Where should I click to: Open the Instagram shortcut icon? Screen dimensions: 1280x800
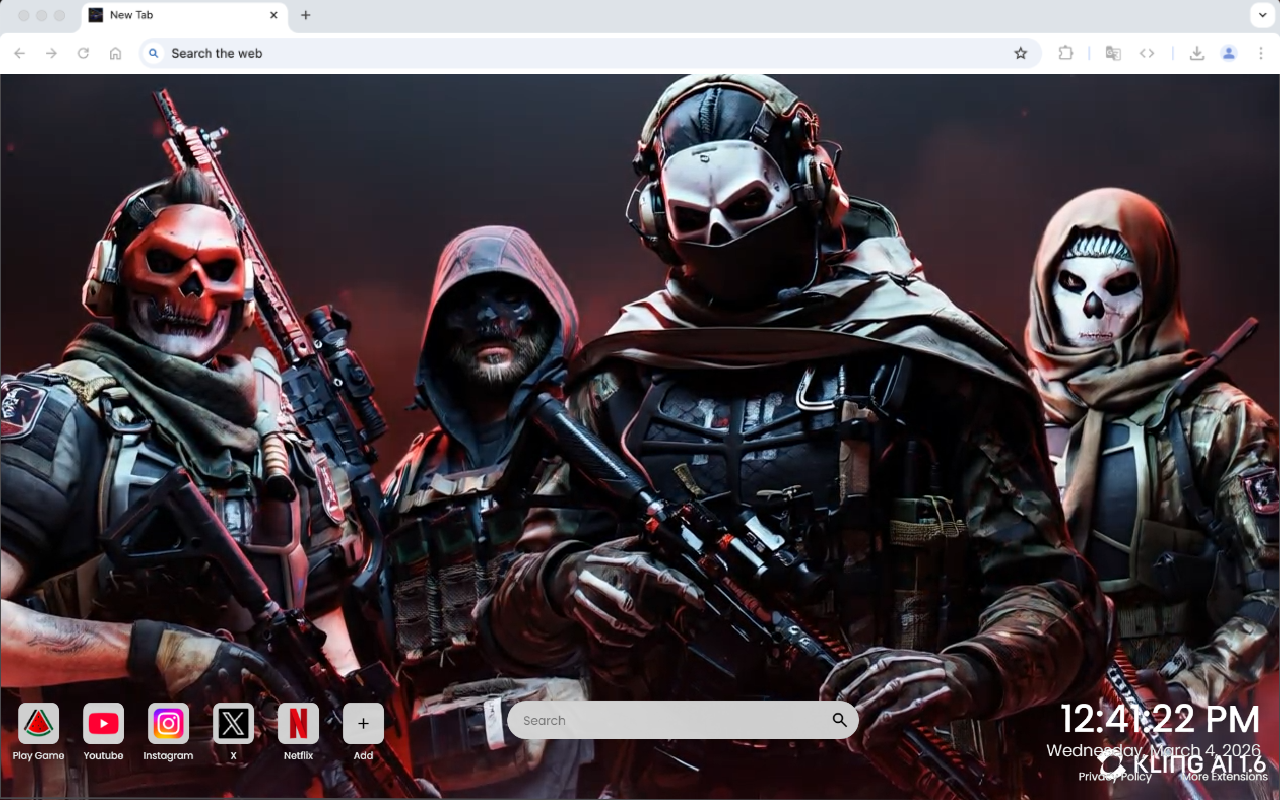click(x=168, y=724)
